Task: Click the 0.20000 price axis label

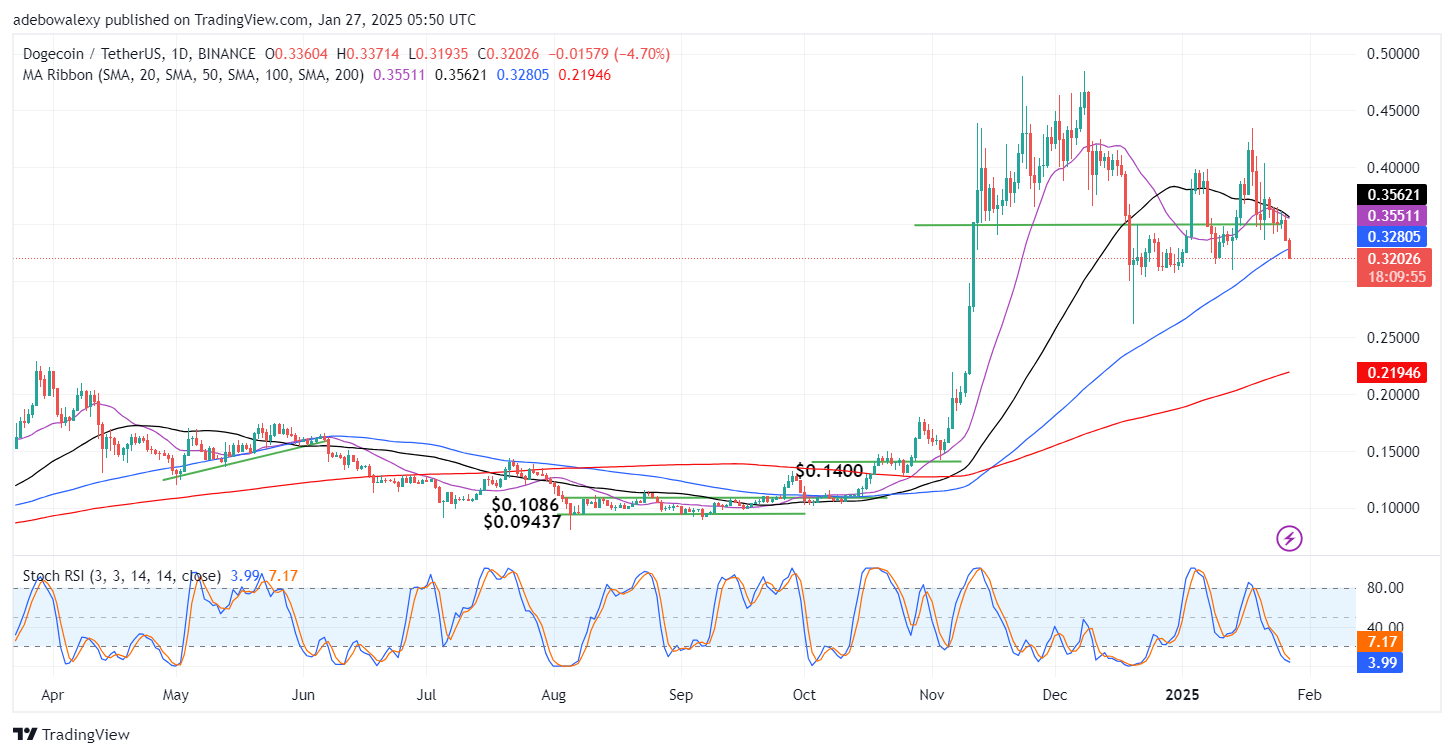Action: coord(1393,395)
